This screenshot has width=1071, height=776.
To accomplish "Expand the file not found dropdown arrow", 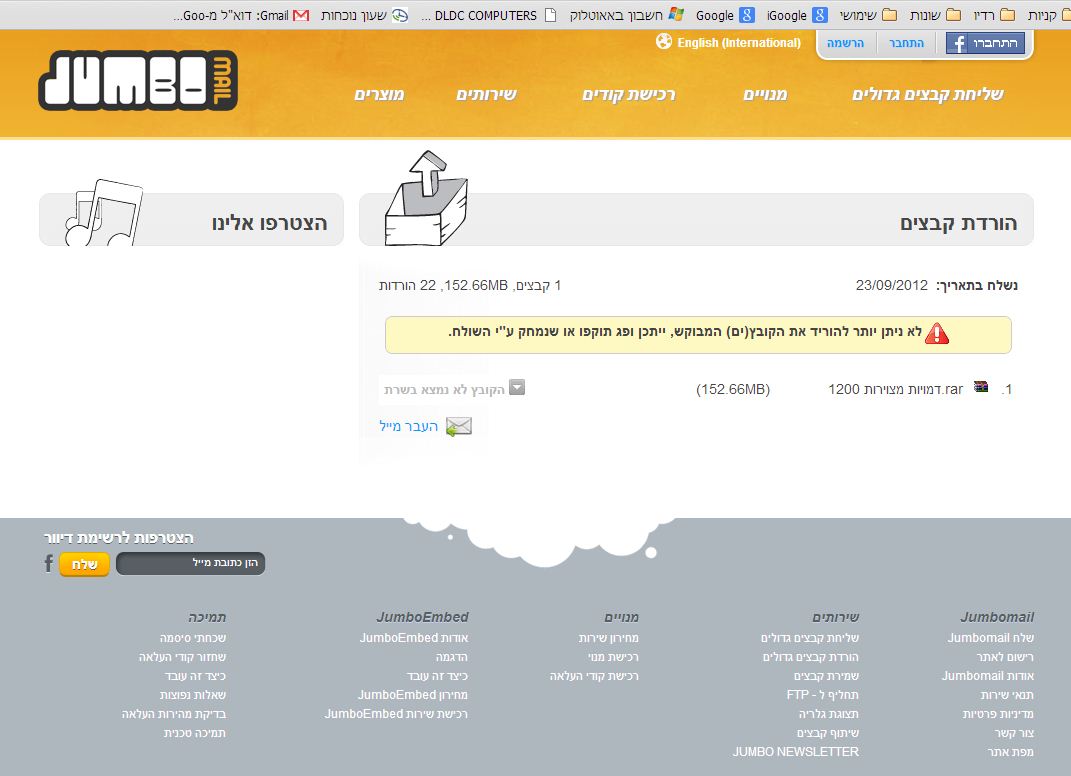I will tap(517, 387).
